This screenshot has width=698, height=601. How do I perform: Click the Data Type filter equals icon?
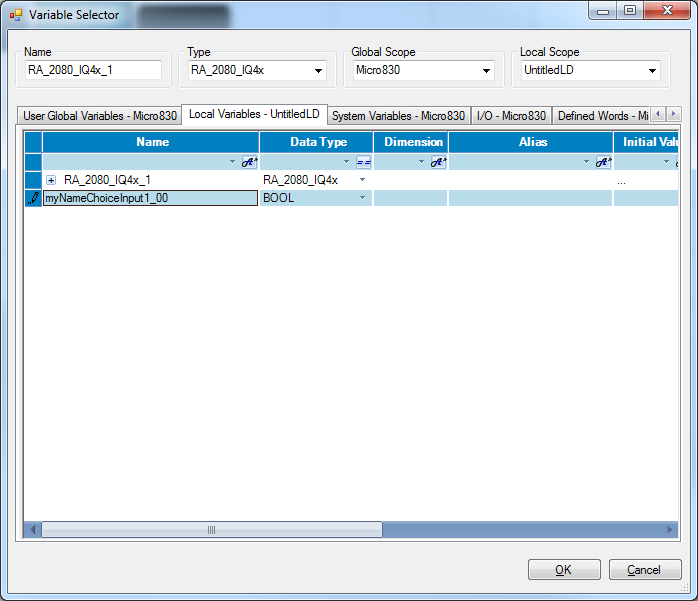tap(363, 162)
